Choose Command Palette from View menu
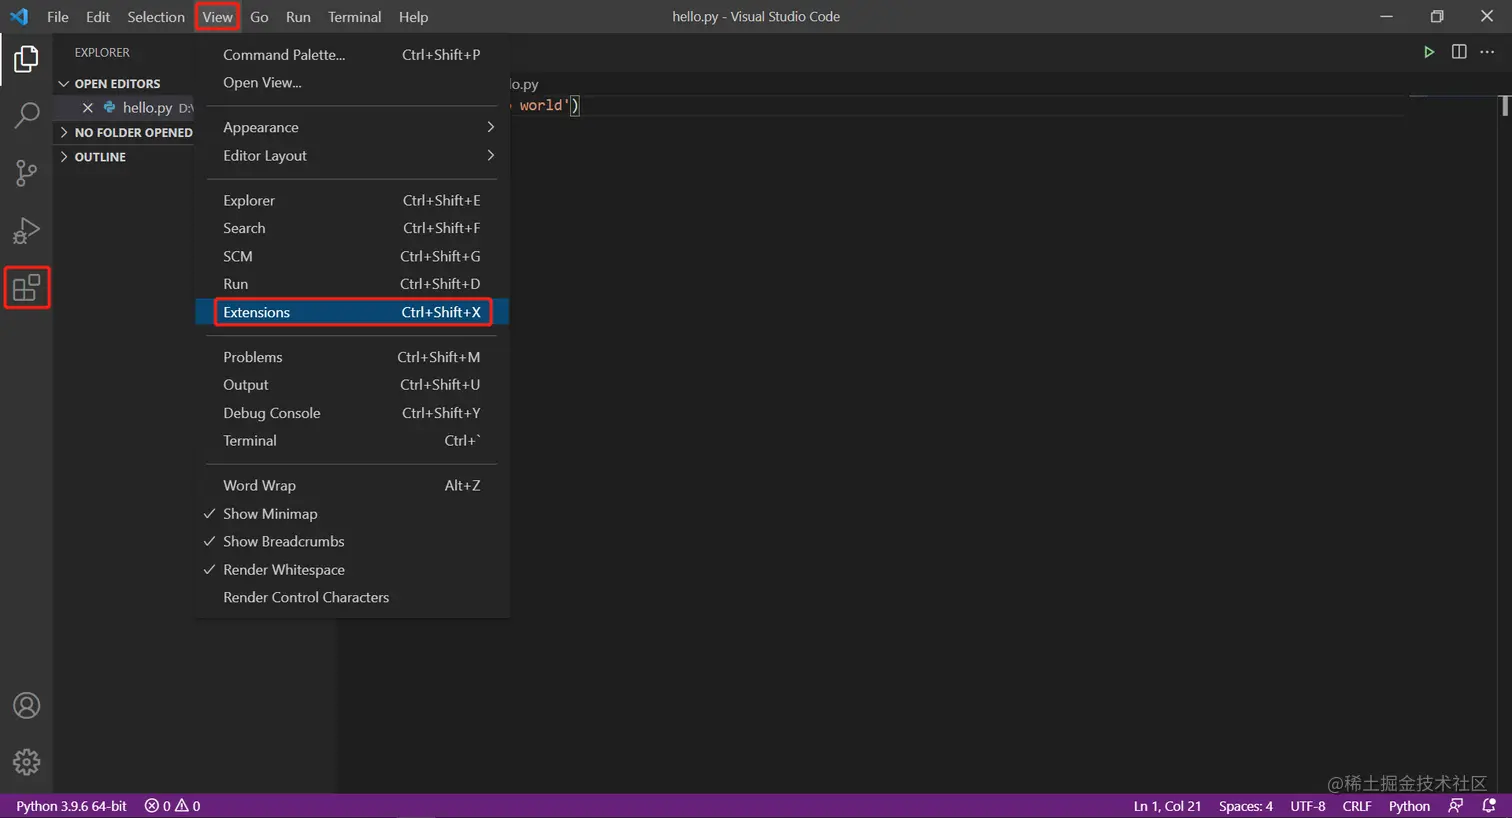 click(352, 55)
